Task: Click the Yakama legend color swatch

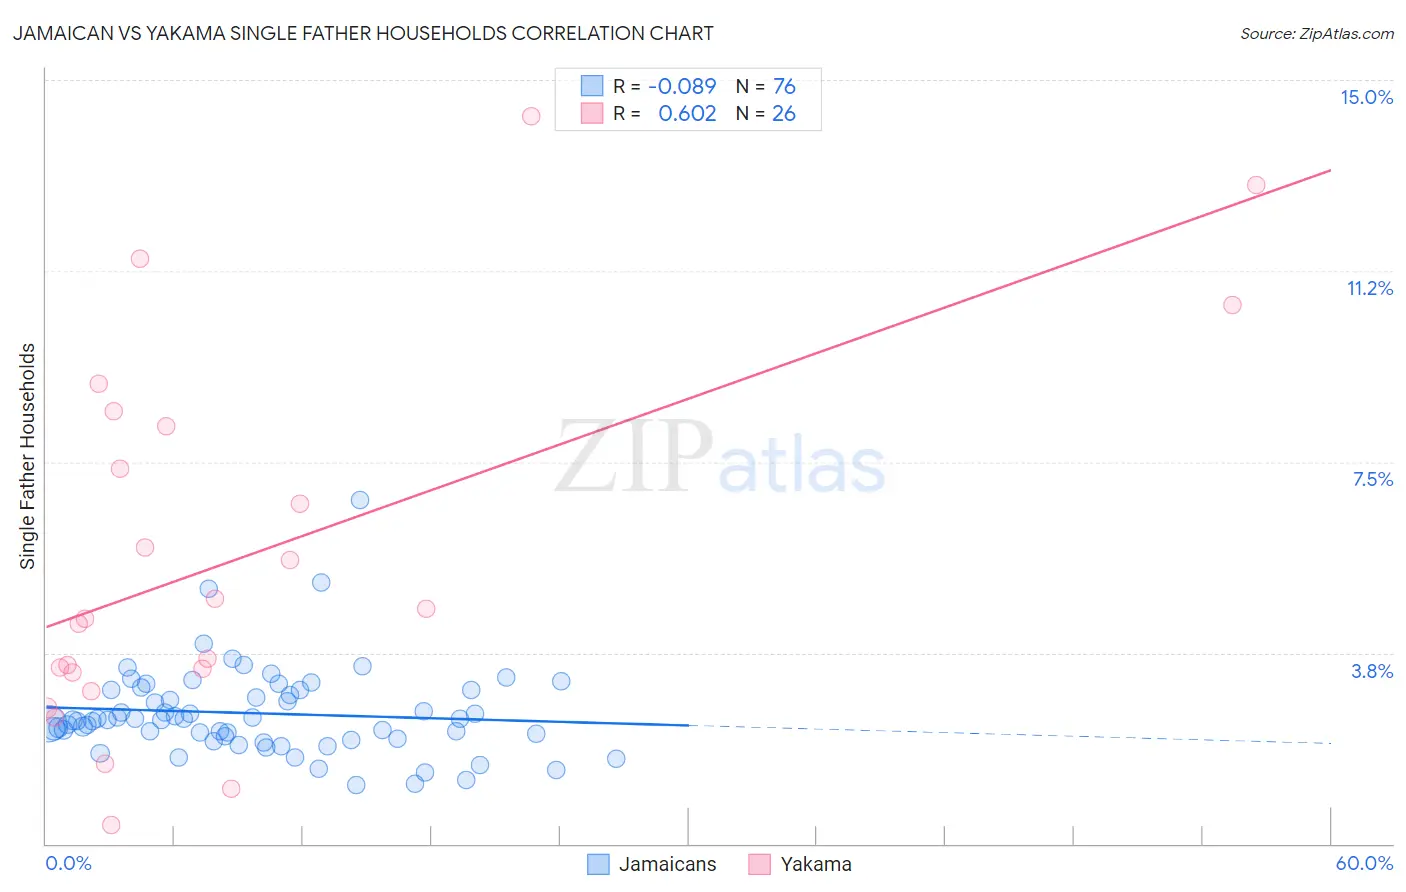Action: [x=760, y=864]
